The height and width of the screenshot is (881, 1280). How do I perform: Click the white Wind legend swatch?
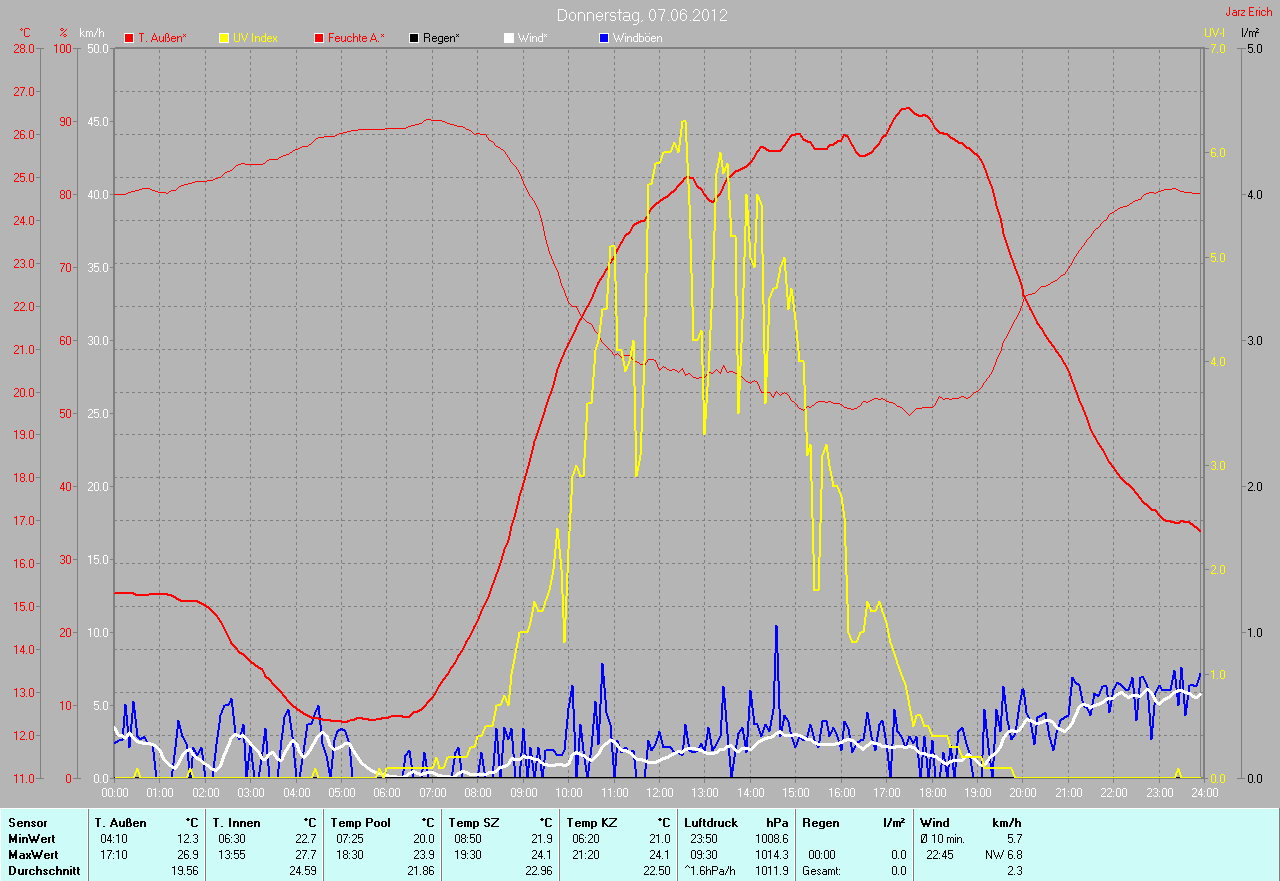click(509, 38)
